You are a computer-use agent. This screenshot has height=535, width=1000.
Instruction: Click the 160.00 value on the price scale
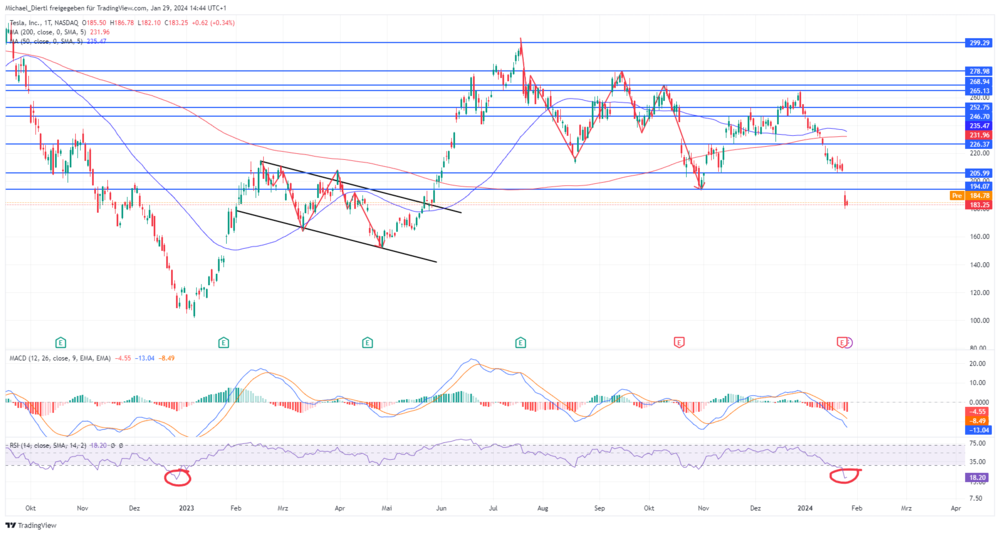point(979,237)
